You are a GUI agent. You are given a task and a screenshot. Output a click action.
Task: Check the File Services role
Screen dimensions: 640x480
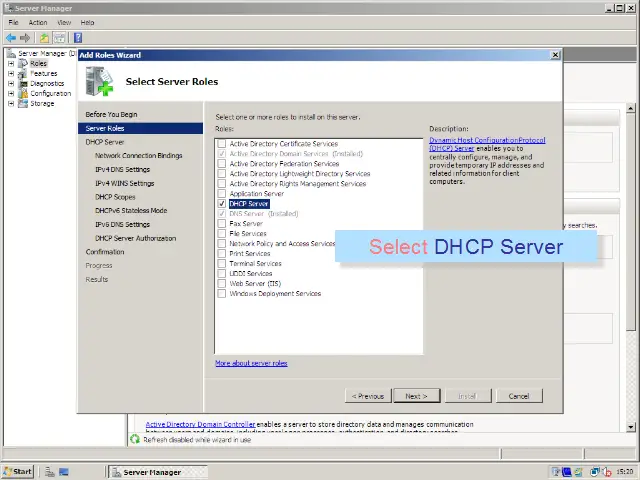(222, 233)
